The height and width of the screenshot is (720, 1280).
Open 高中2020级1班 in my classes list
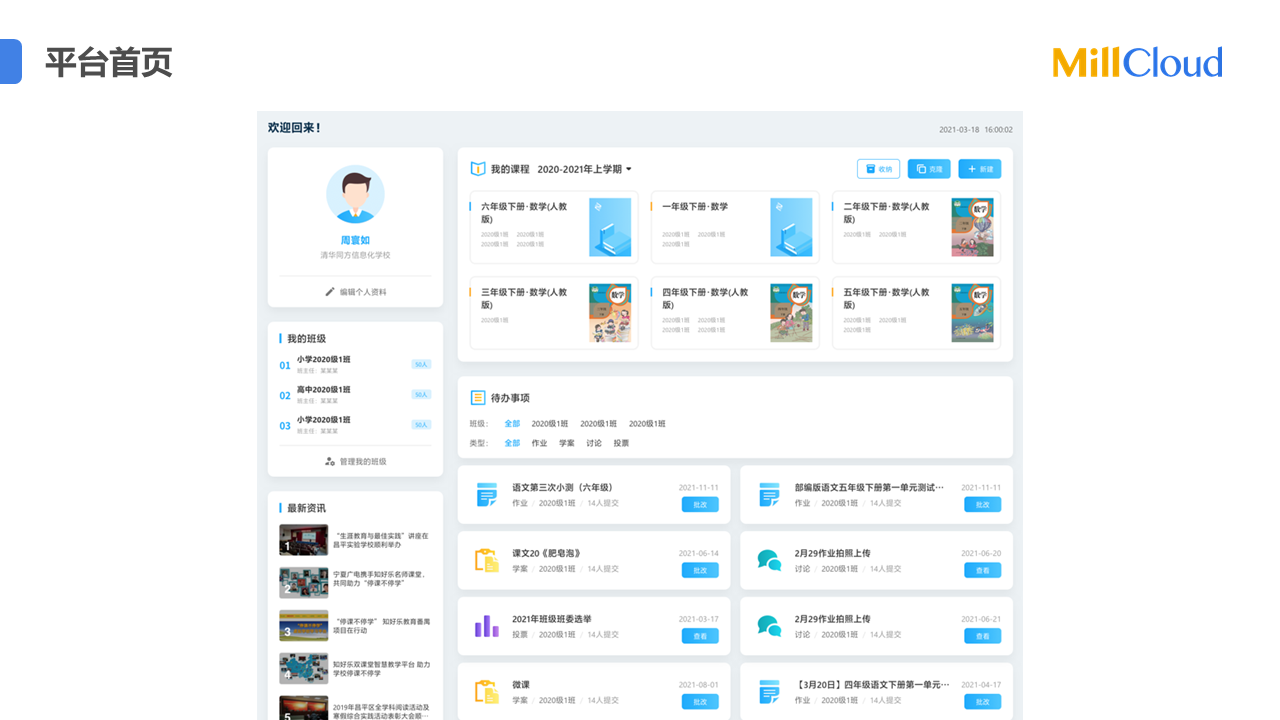(x=324, y=390)
